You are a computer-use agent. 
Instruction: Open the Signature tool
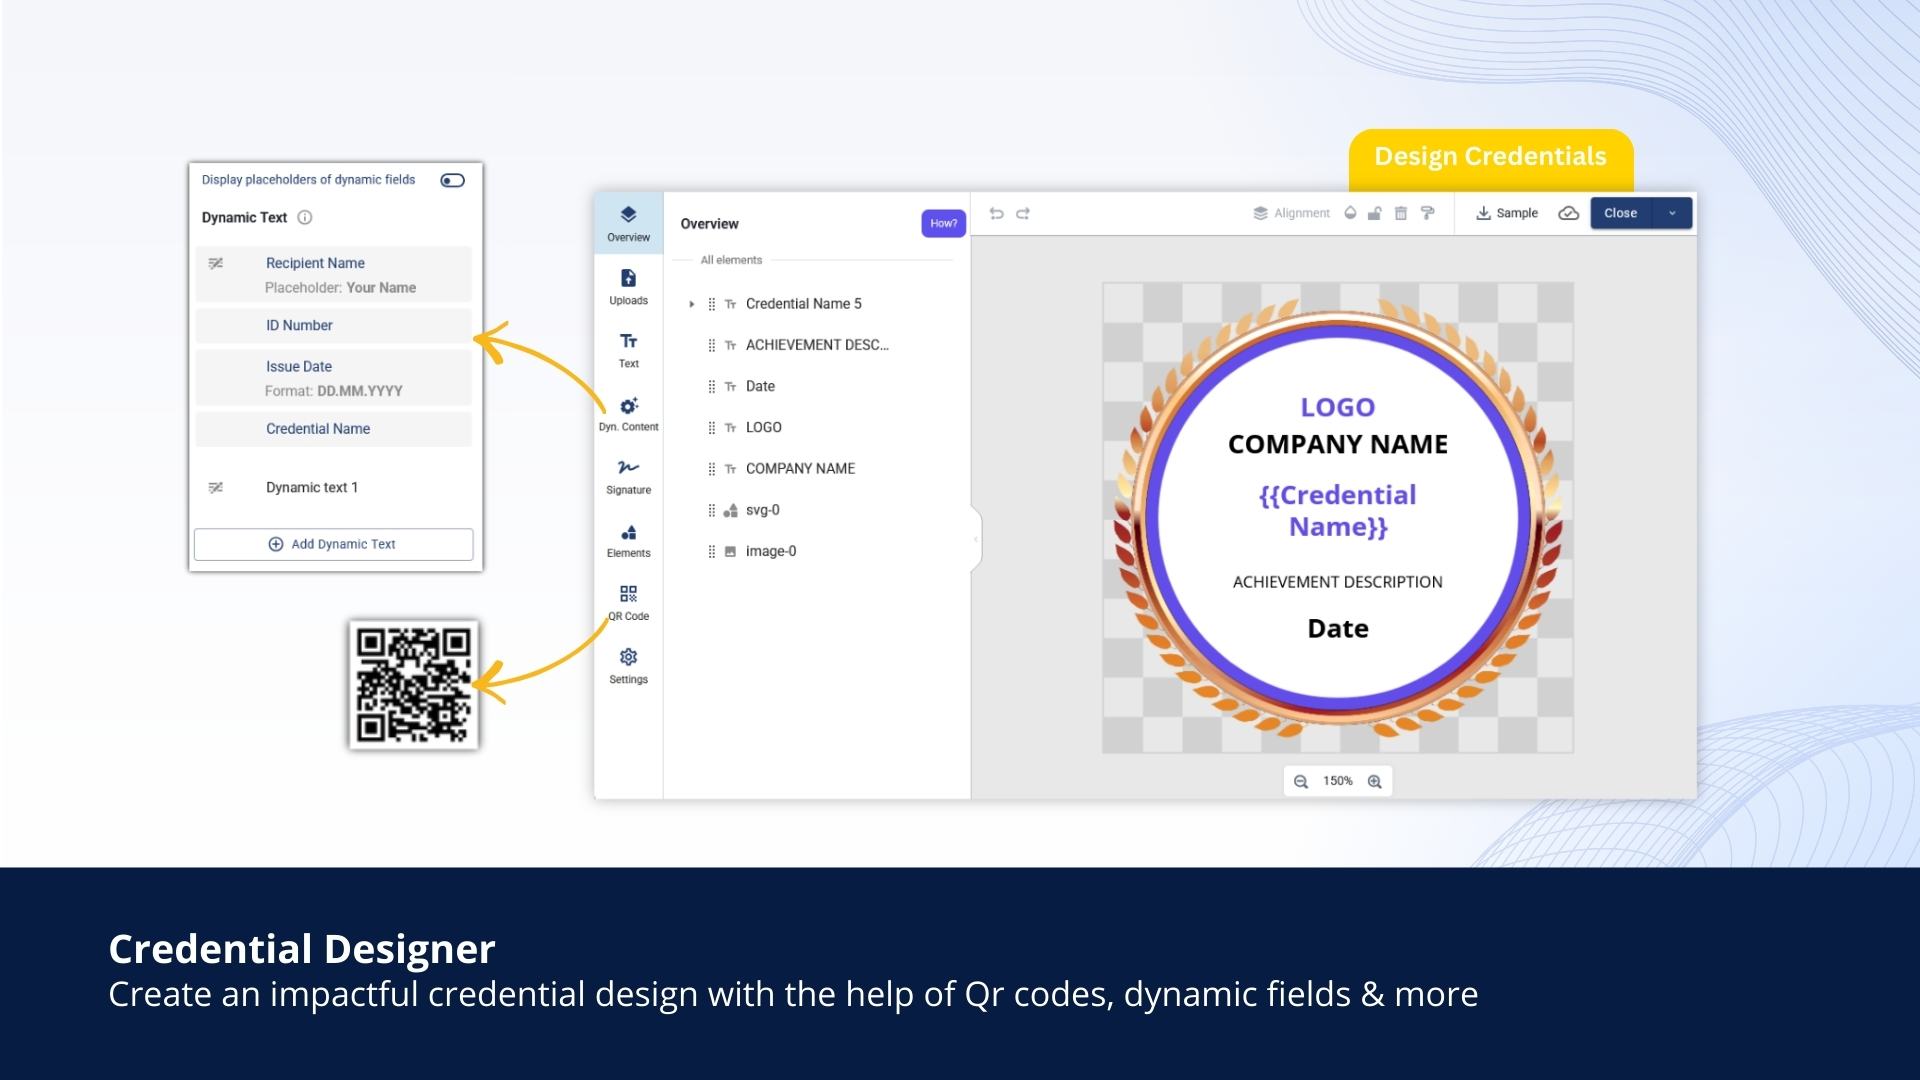[628, 475]
